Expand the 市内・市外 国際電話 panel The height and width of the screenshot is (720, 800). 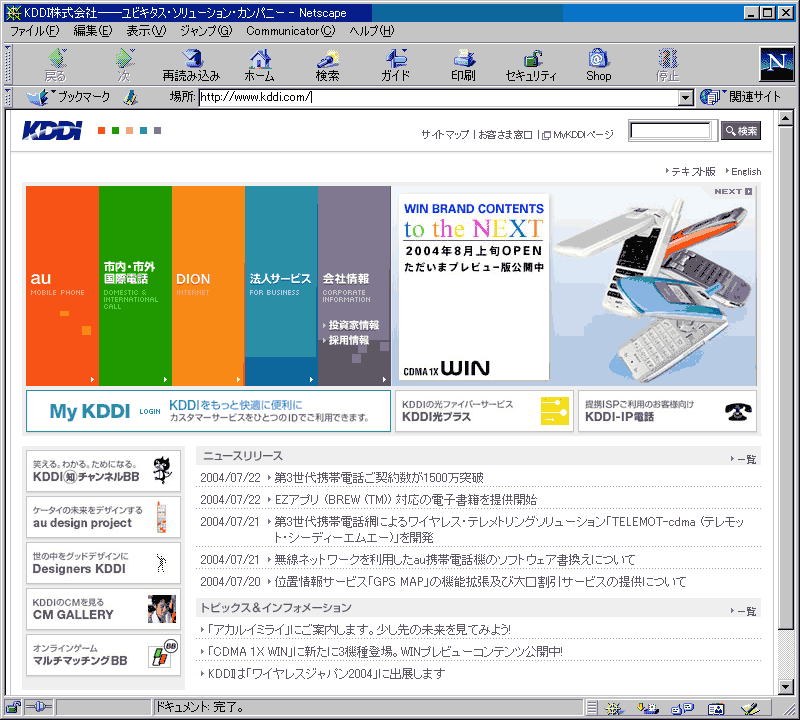[x=135, y=286]
